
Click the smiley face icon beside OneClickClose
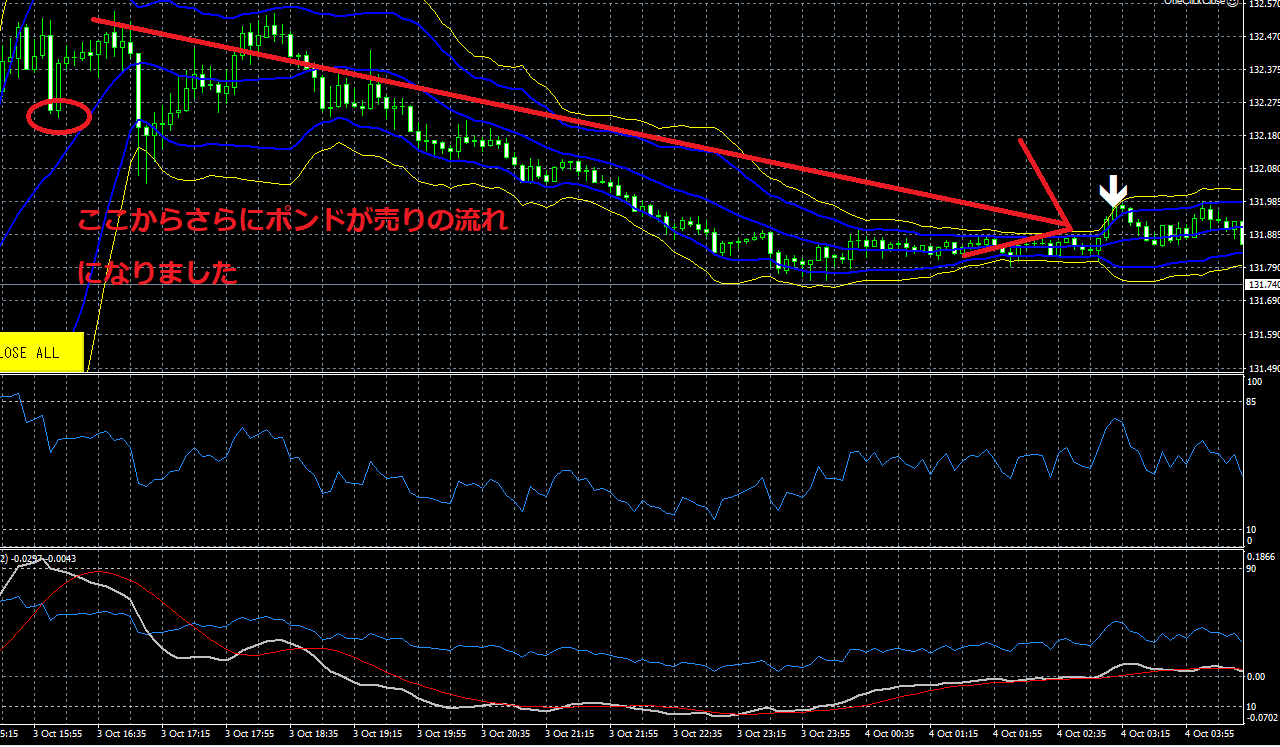(1229, 3)
